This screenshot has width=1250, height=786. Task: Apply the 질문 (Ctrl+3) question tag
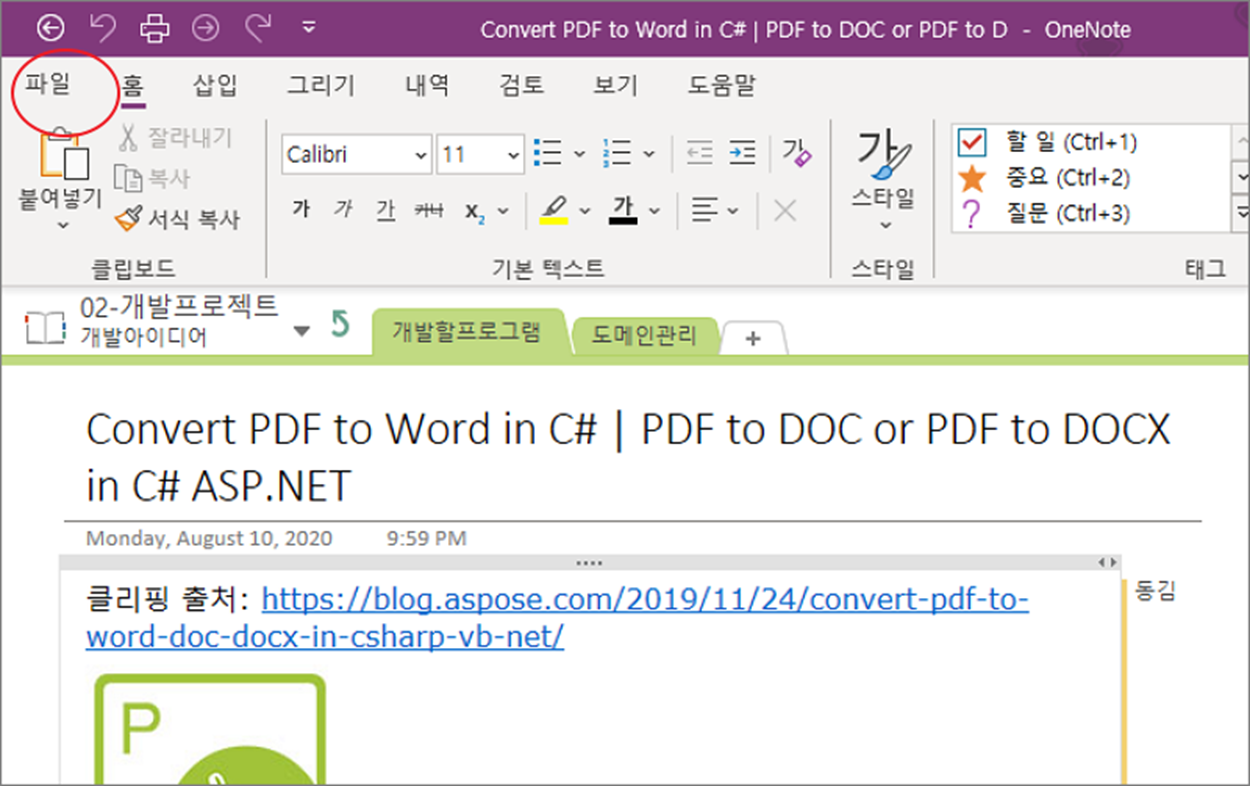click(x=1044, y=213)
